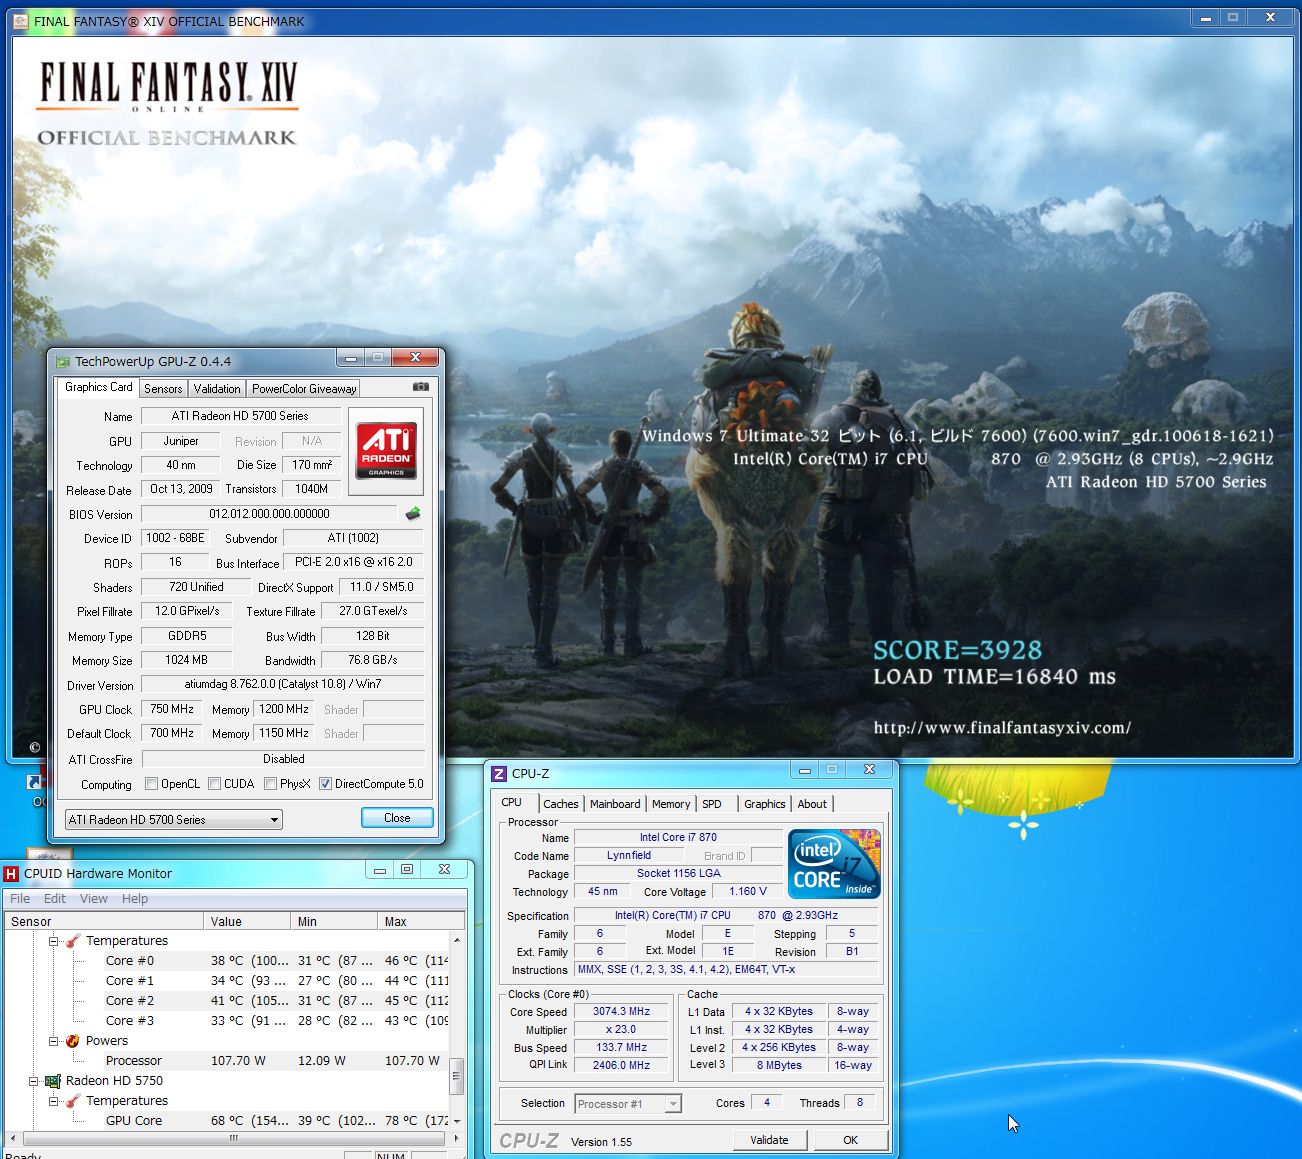
Task: Click the Value column header
Action: (x=248, y=921)
